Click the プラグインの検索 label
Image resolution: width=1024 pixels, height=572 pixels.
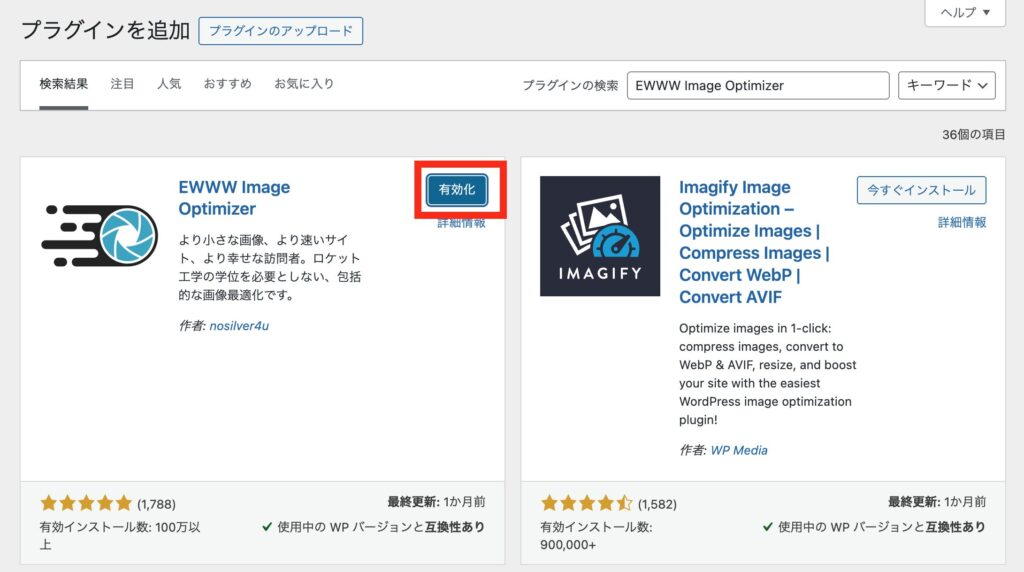pos(570,86)
